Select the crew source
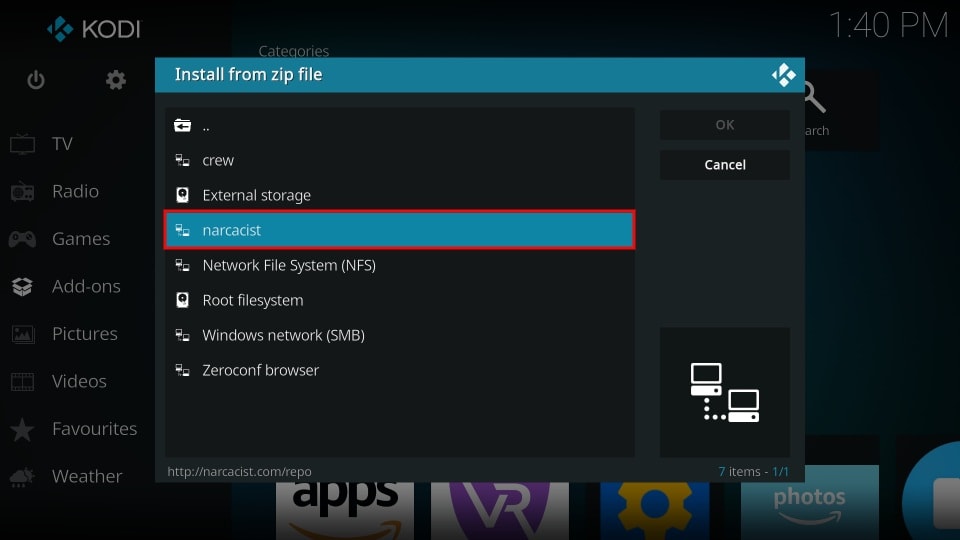 (399, 160)
